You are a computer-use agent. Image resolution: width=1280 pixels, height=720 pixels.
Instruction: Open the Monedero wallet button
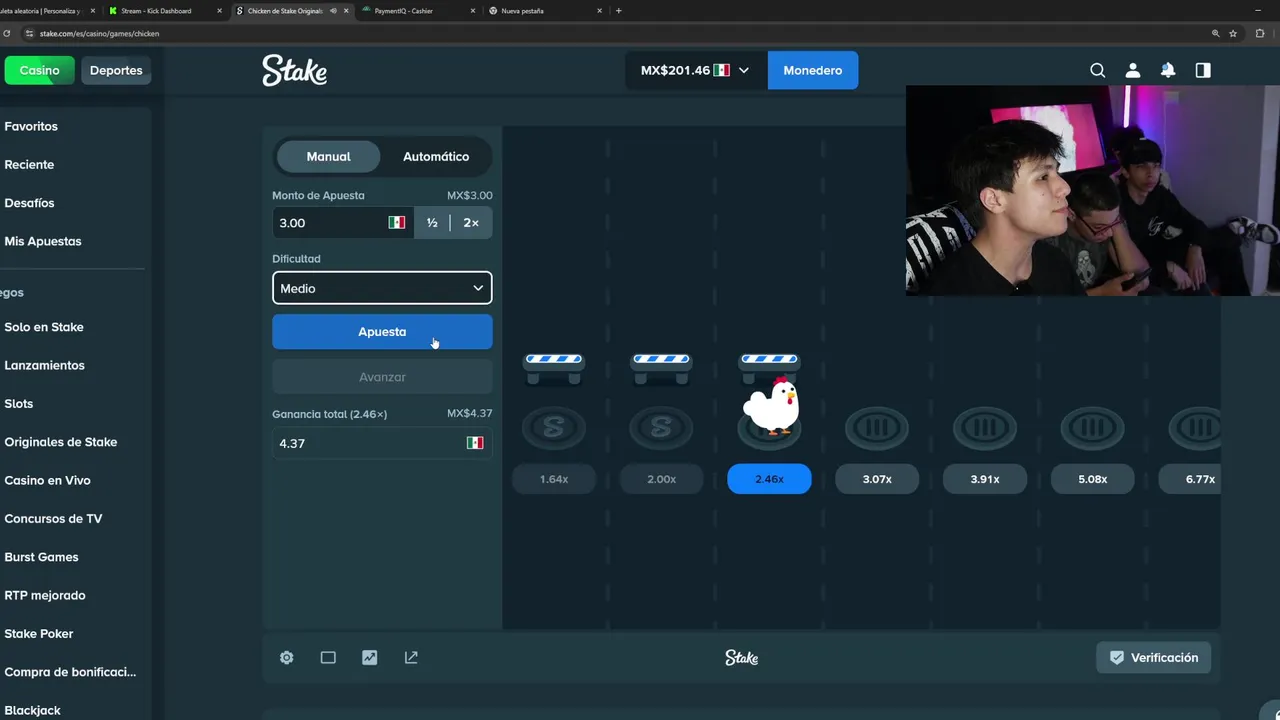pyautogui.click(x=813, y=70)
